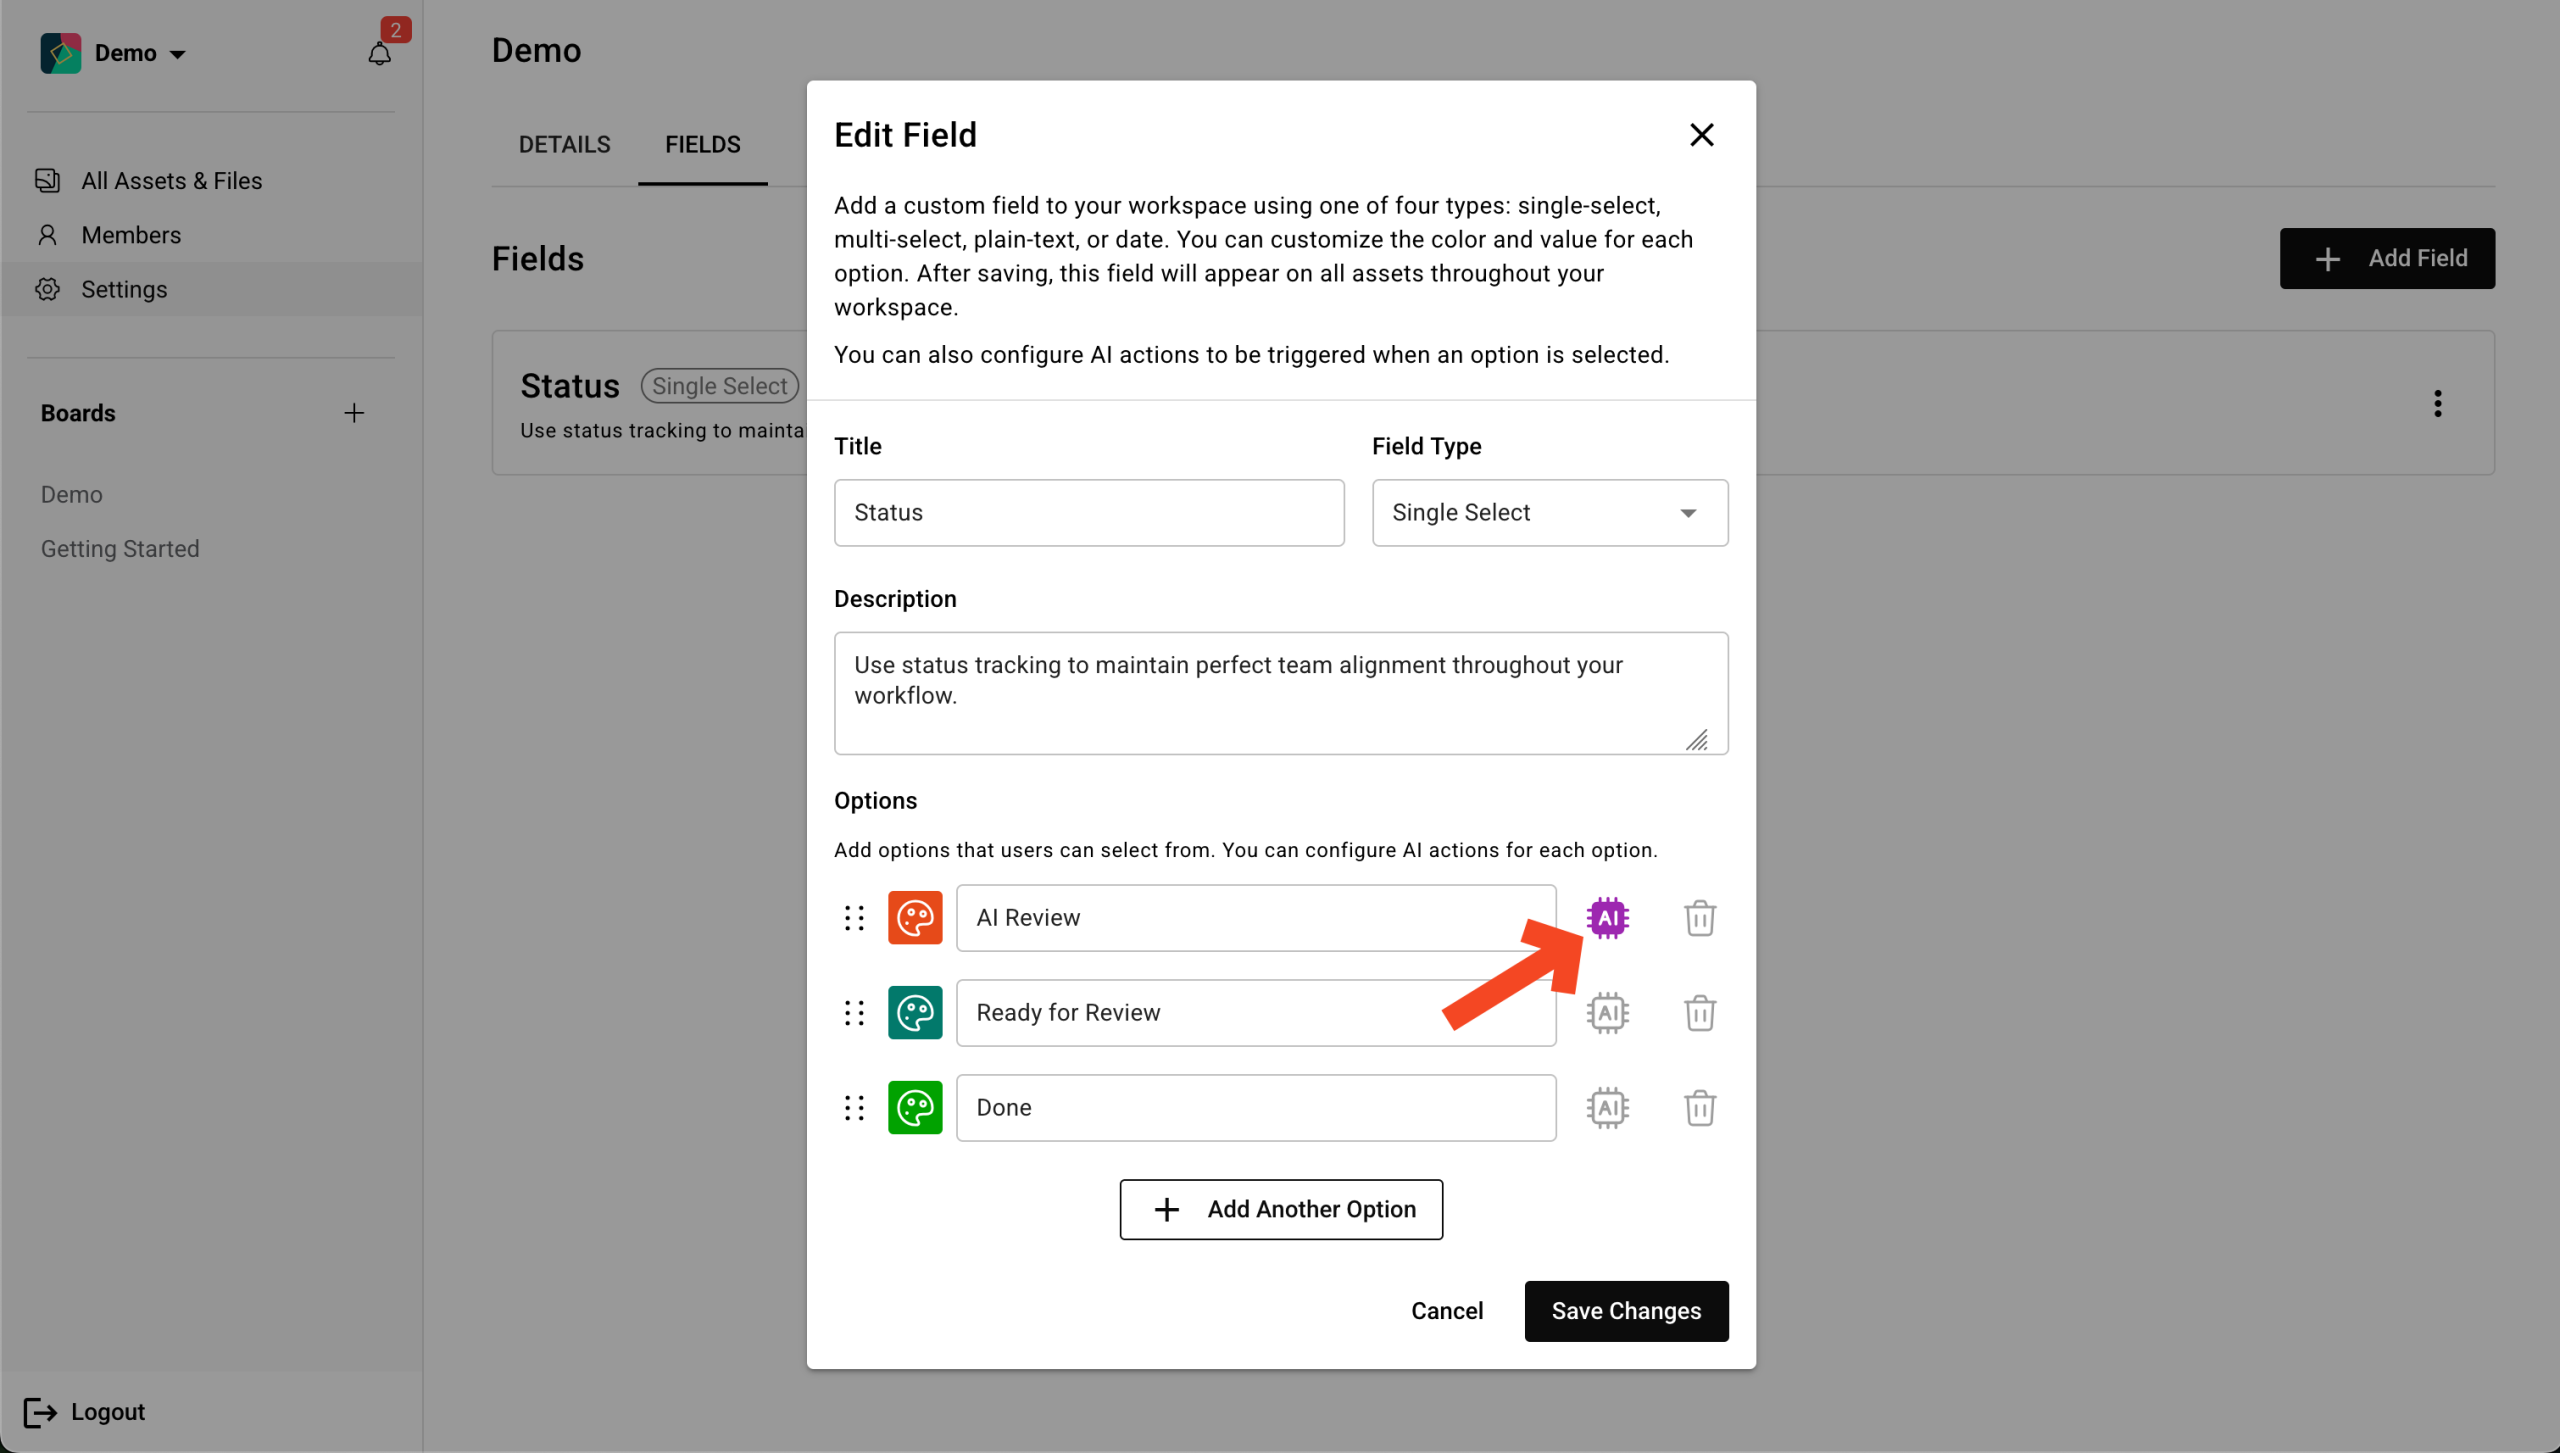Click Save Changes button
2560x1453 pixels.
(x=1625, y=1310)
